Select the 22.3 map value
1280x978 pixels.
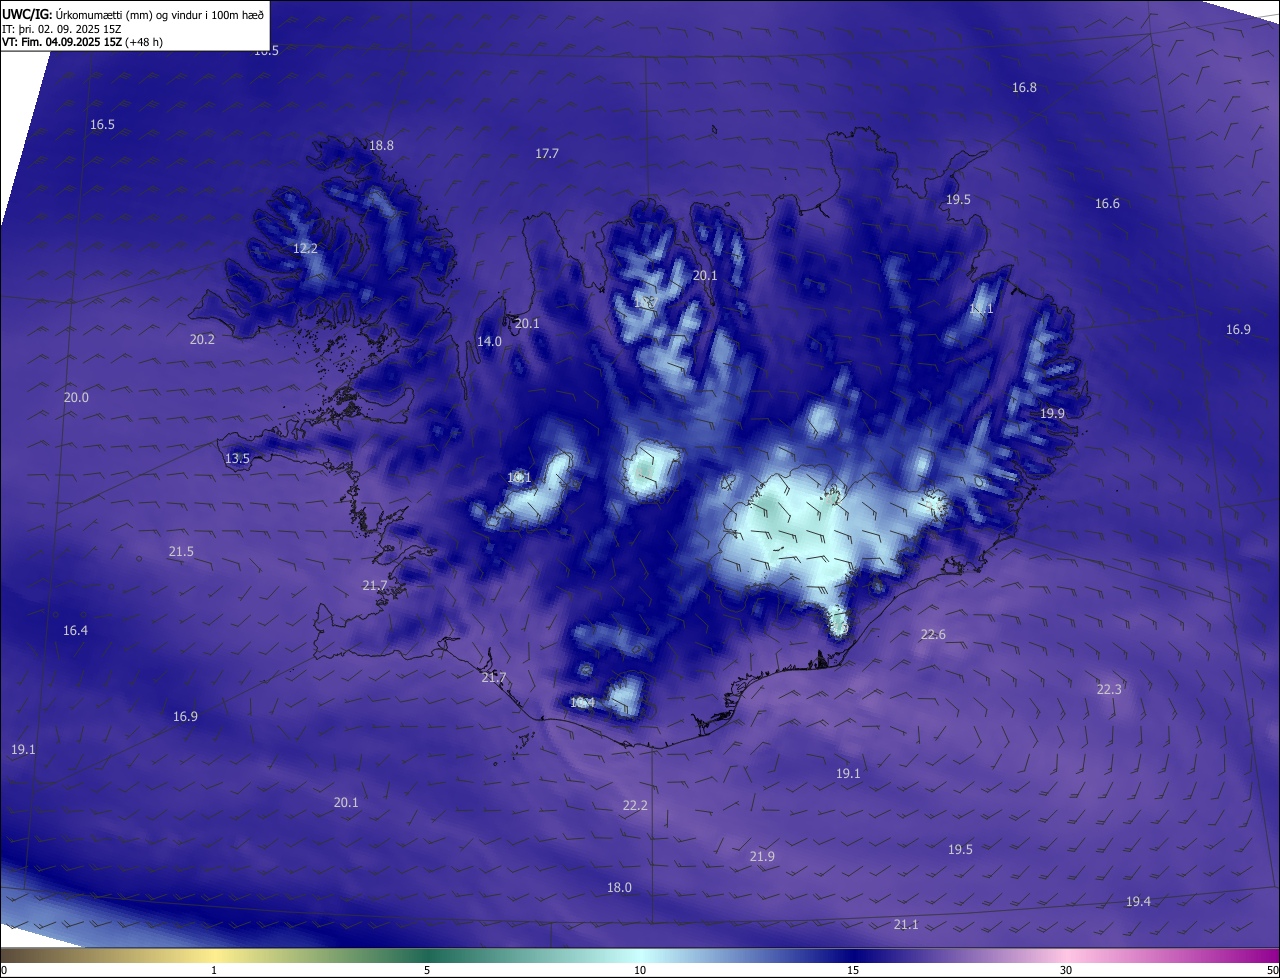[x=1109, y=690]
